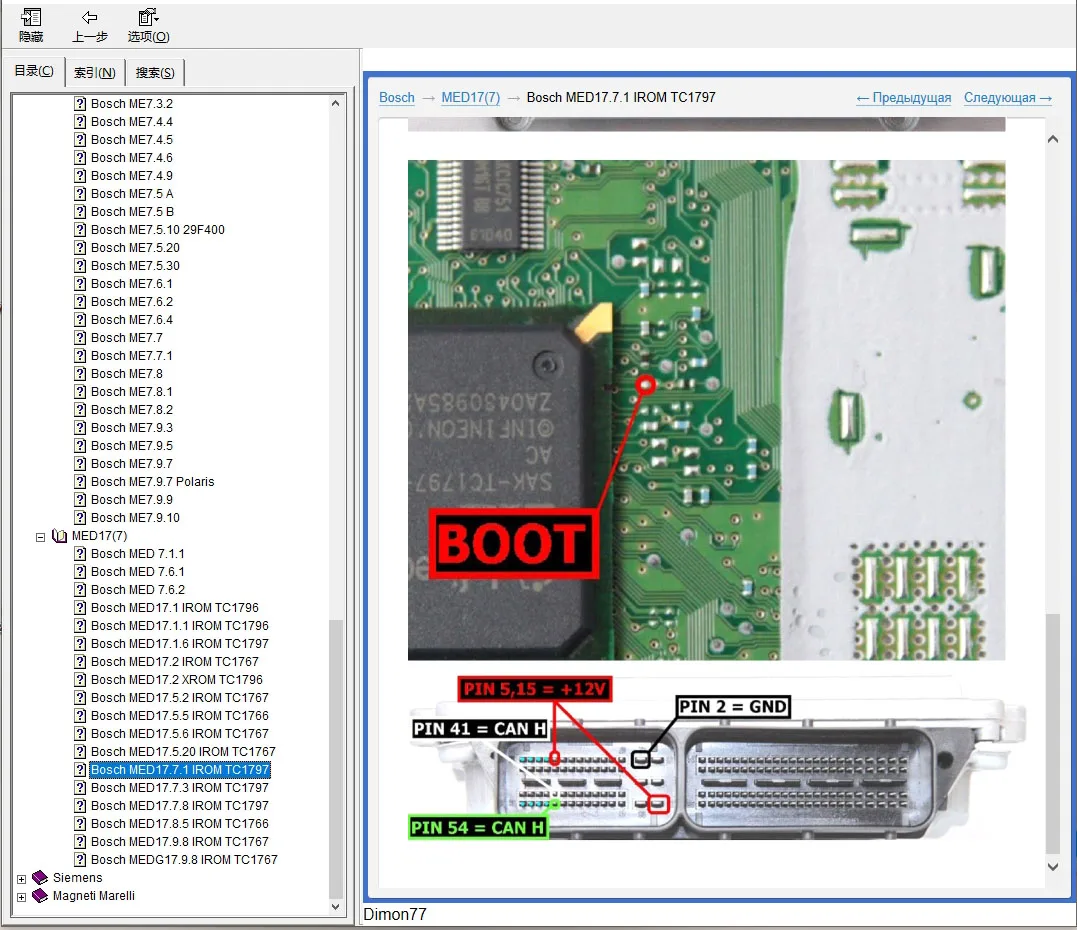Screen dimensions: 1077x930
Task: Go to the Следующая next page link
Action: coord(1007,97)
